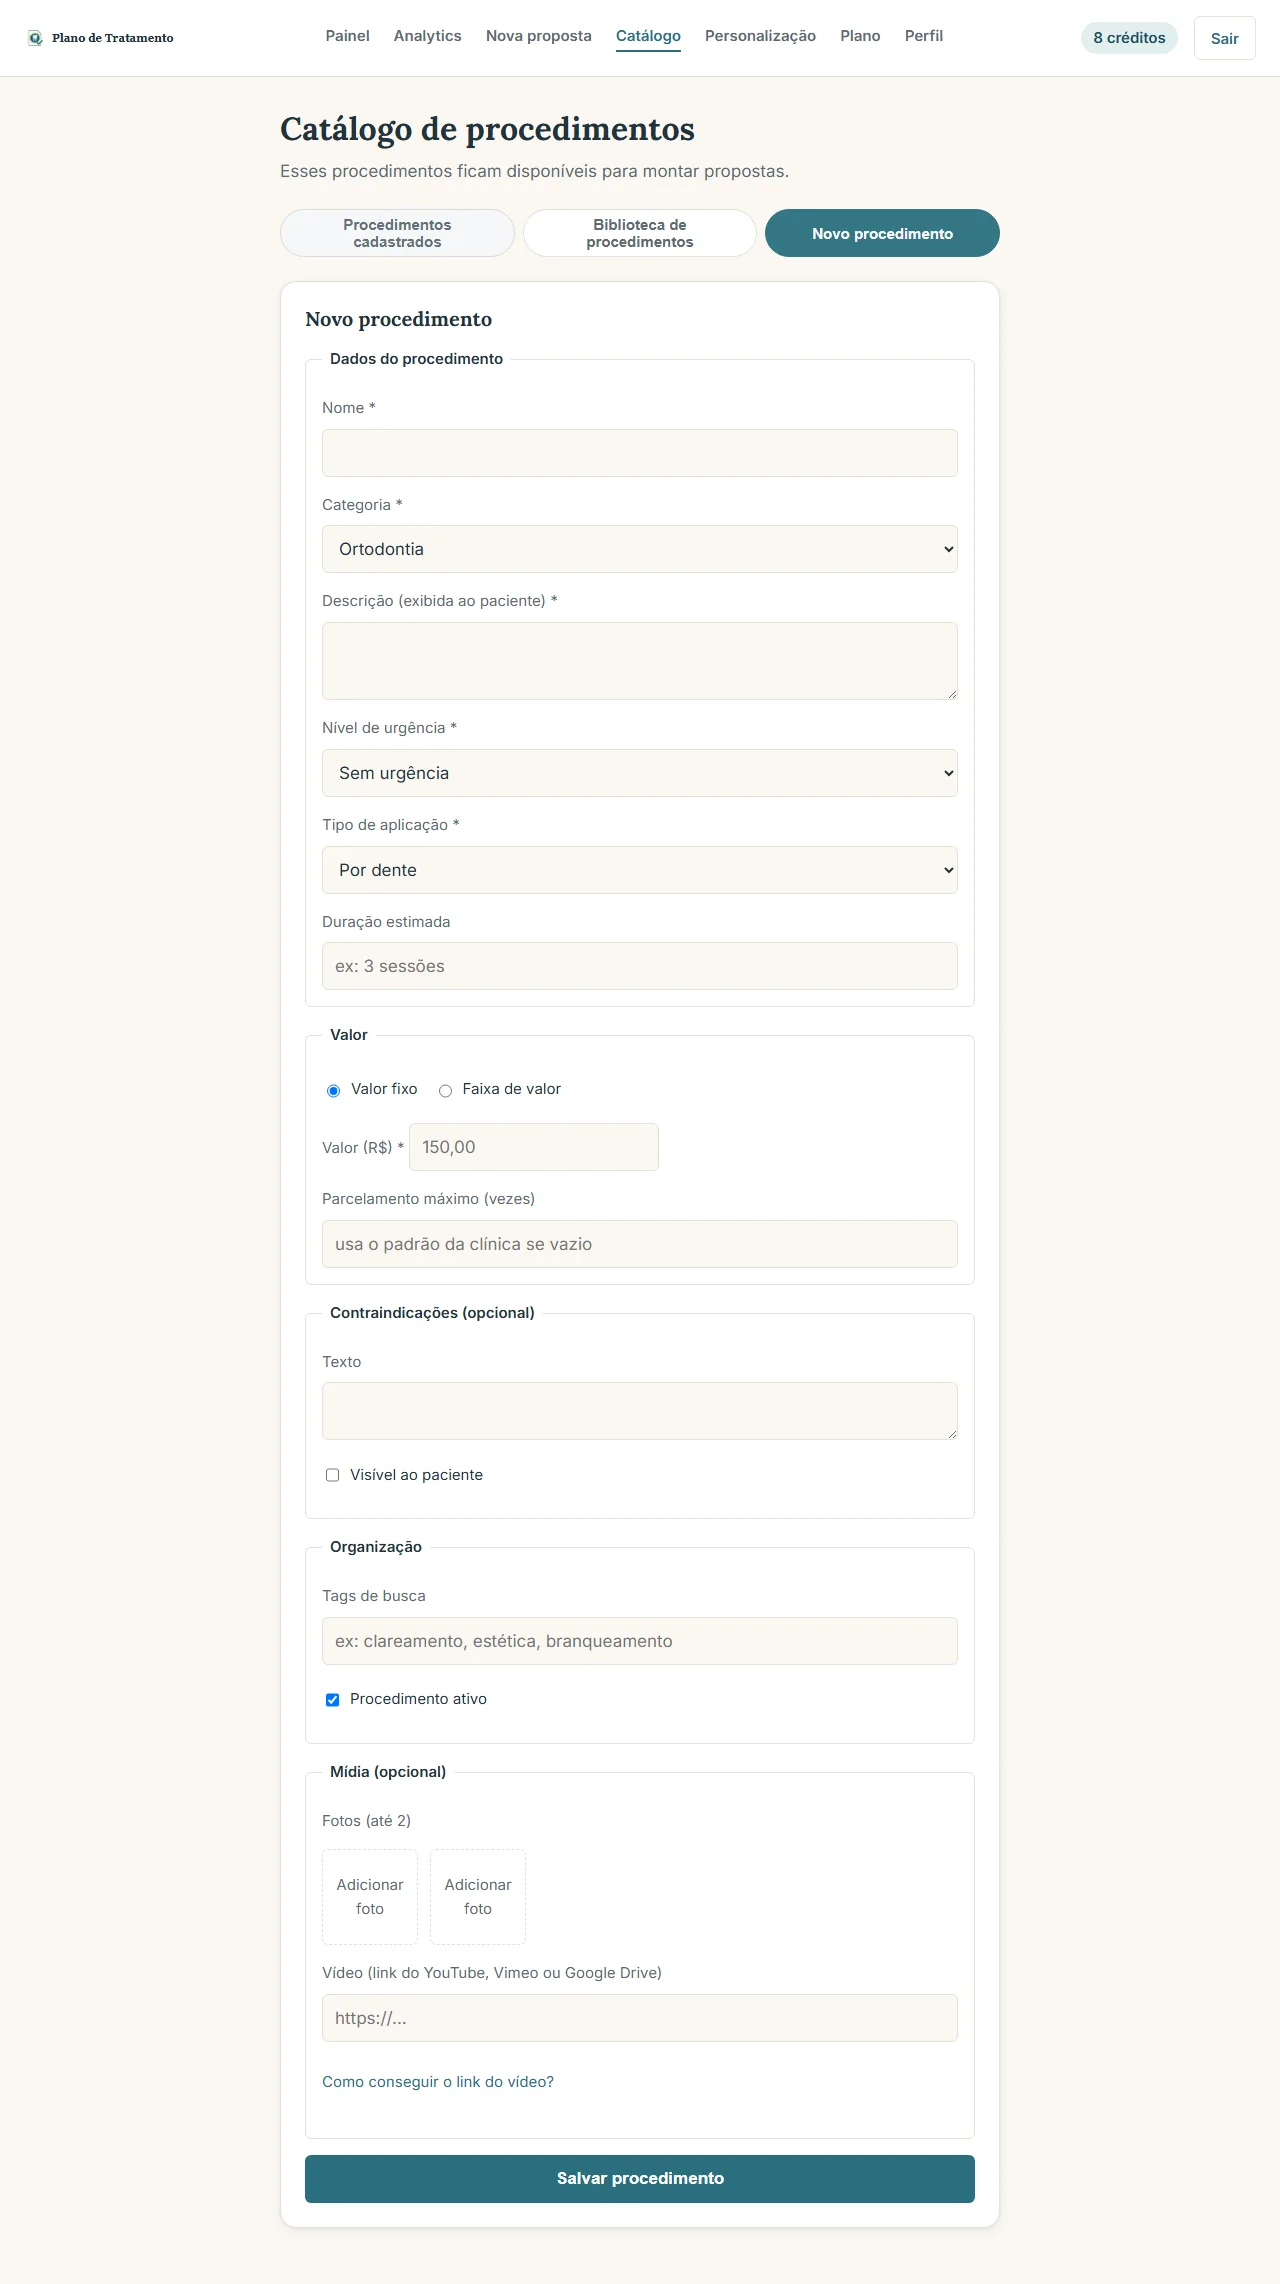Choose the Faixa de valor radio option
The image size is (1280, 2284).
point(445,1090)
